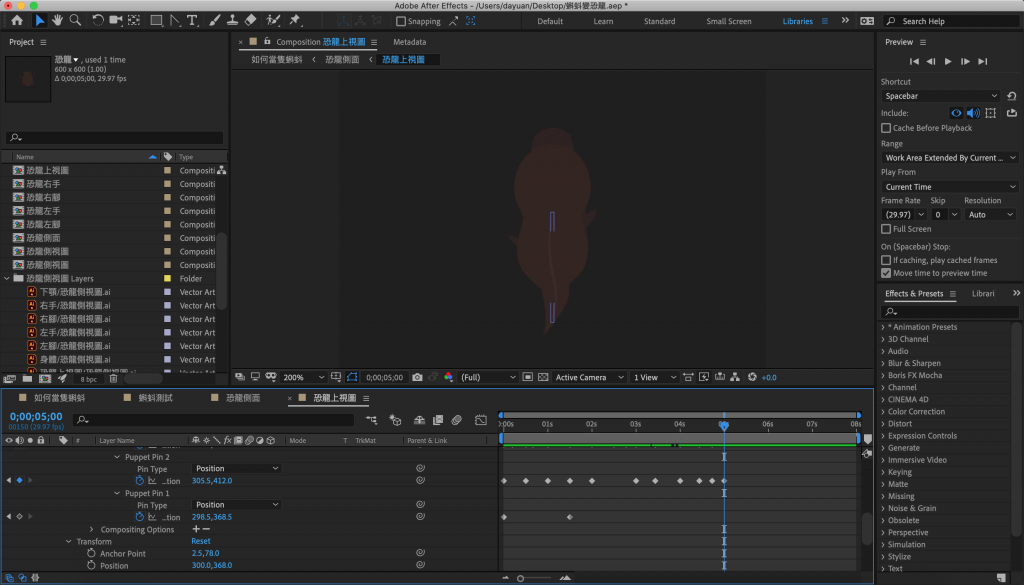
Task: Open Pin Type dropdown for Puppet Pin 2
Action: [x=236, y=468]
